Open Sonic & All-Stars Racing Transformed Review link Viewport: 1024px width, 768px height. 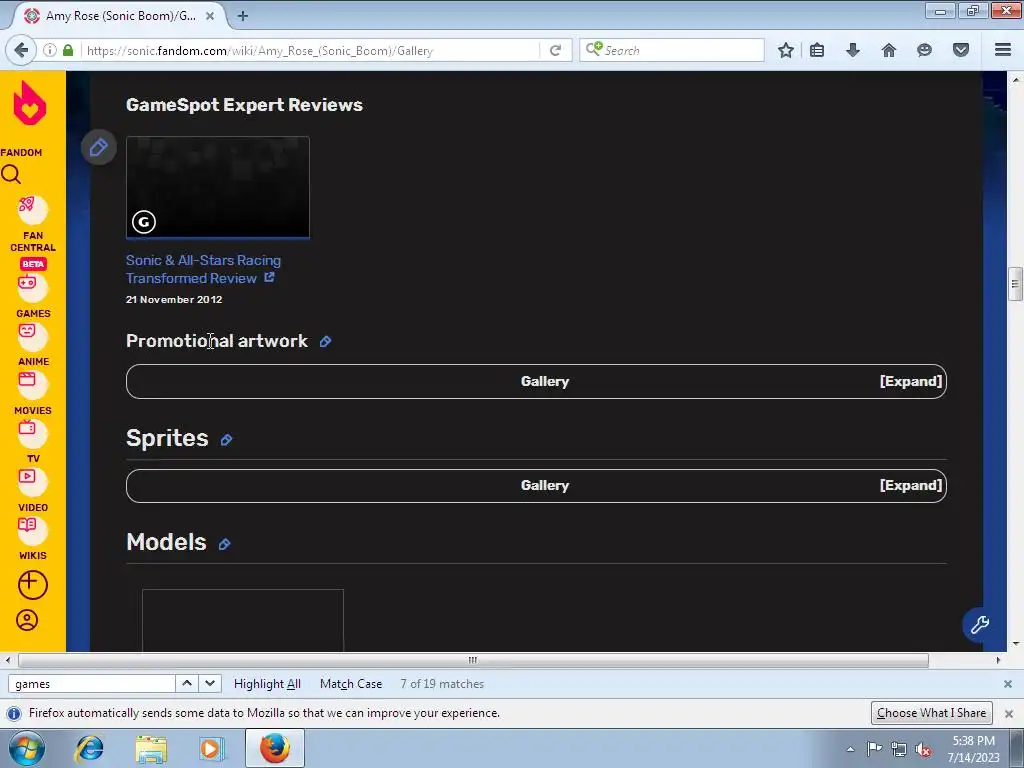click(x=203, y=269)
